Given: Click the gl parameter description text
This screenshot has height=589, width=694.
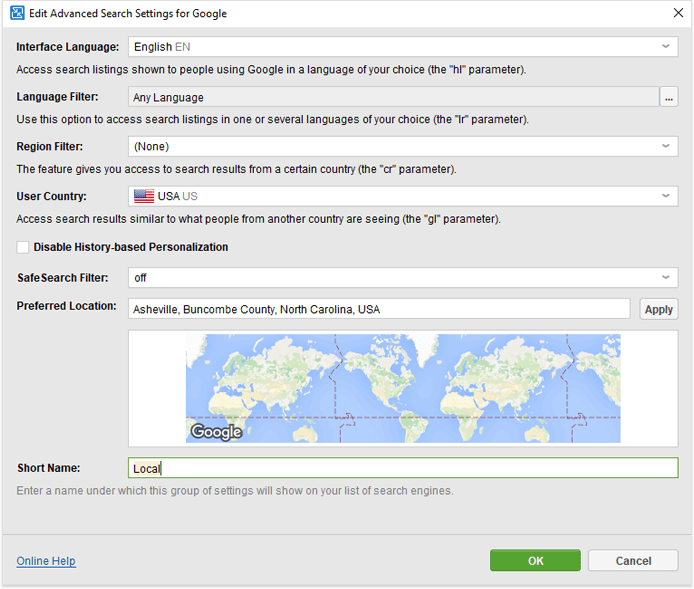Looking at the screenshot, I should tap(258, 219).
